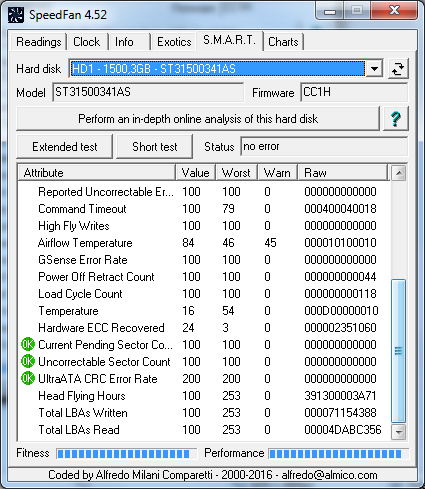Viewport: 425px width, 489px height.
Task: Click the Attribute column header
Action: point(97,173)
